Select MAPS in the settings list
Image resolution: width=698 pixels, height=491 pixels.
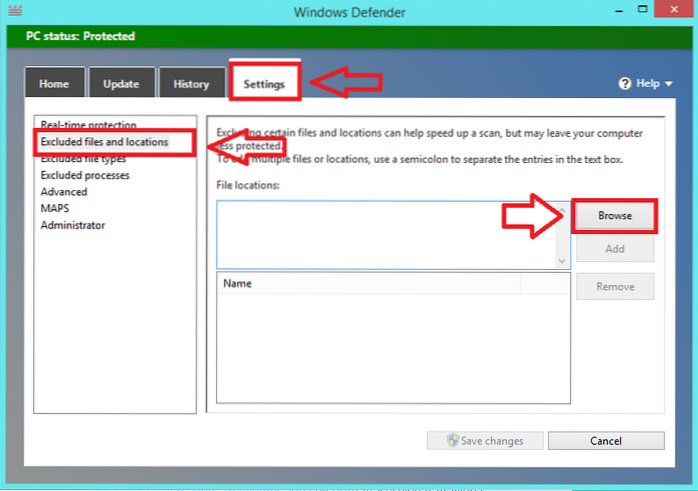[54, 208]
